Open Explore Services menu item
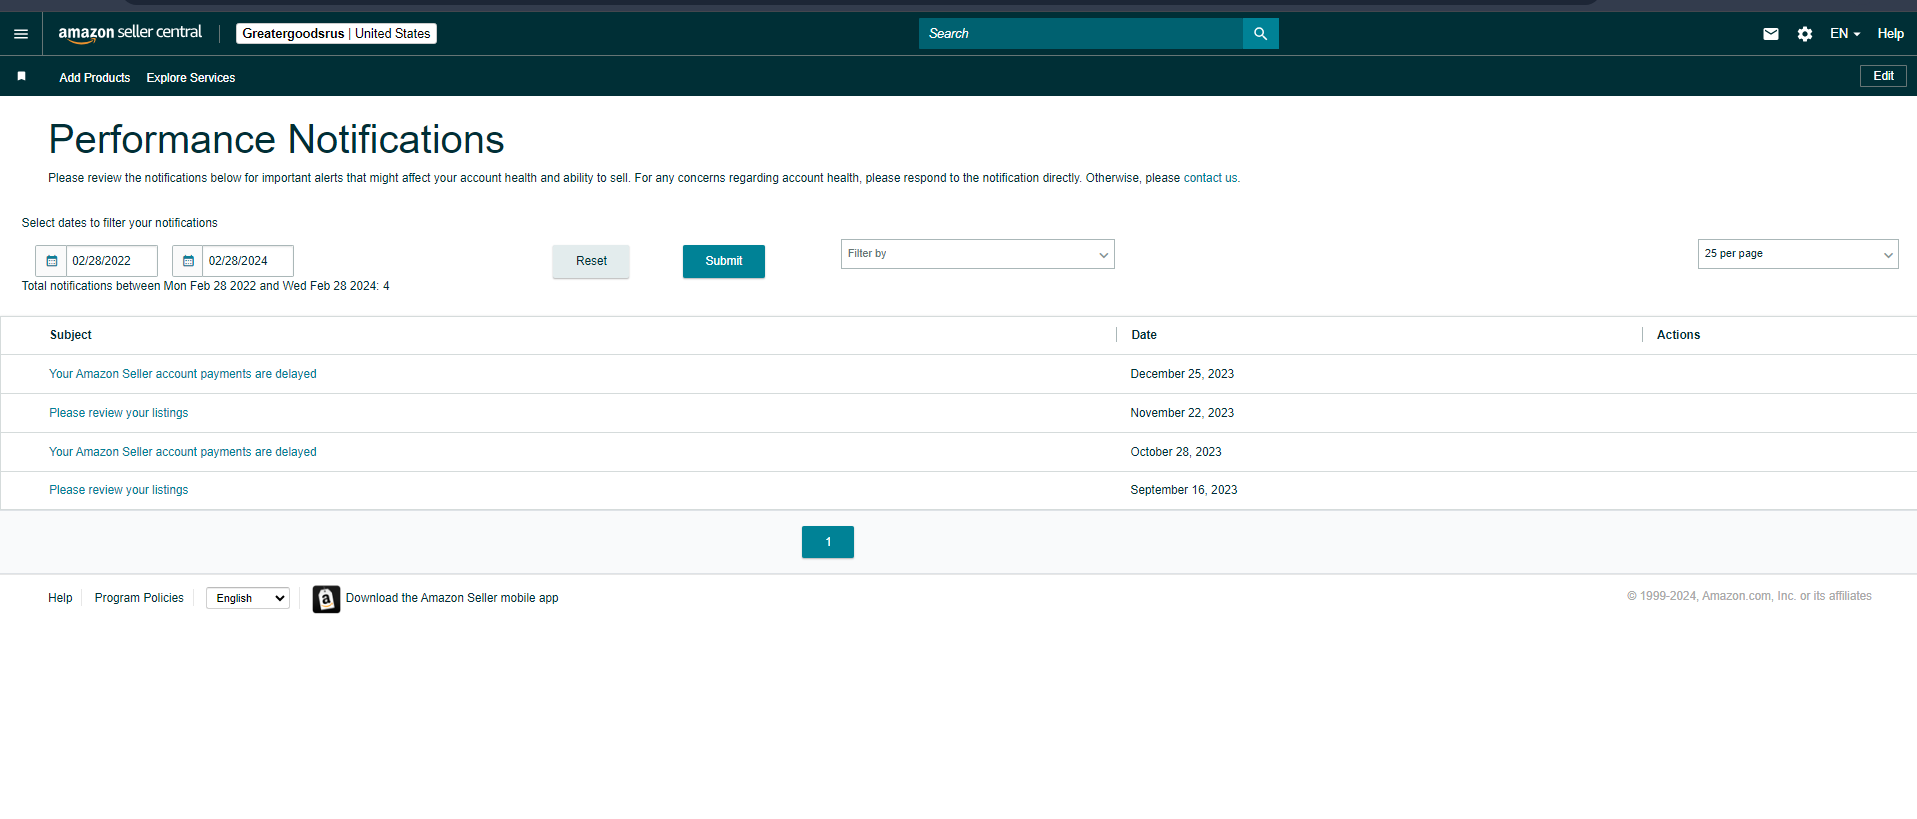Screen dimensions: 1917x819 point(190,77)
